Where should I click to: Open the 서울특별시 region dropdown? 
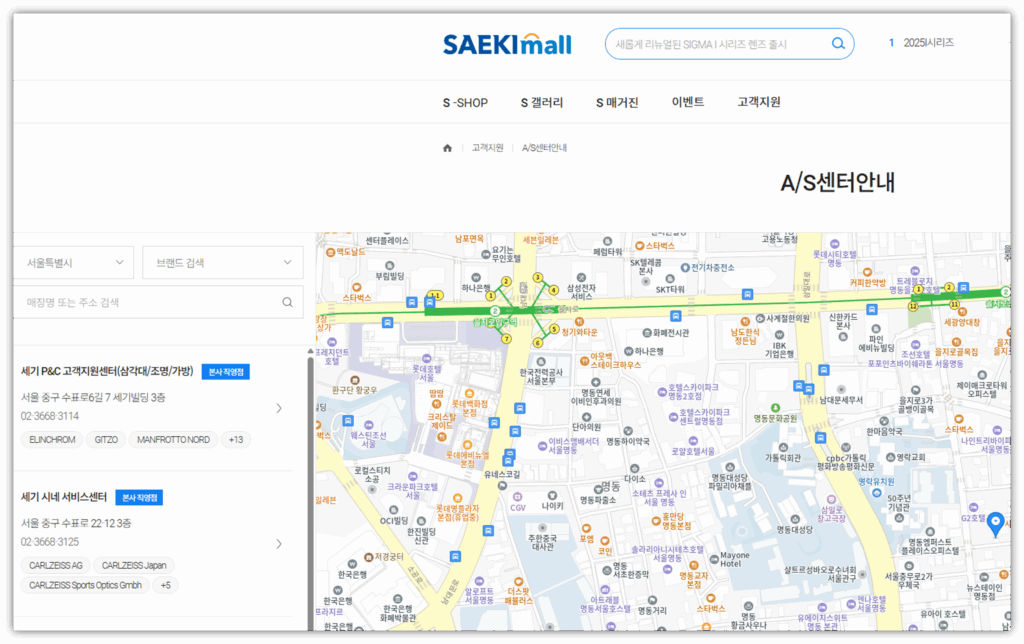click(75, 262)
